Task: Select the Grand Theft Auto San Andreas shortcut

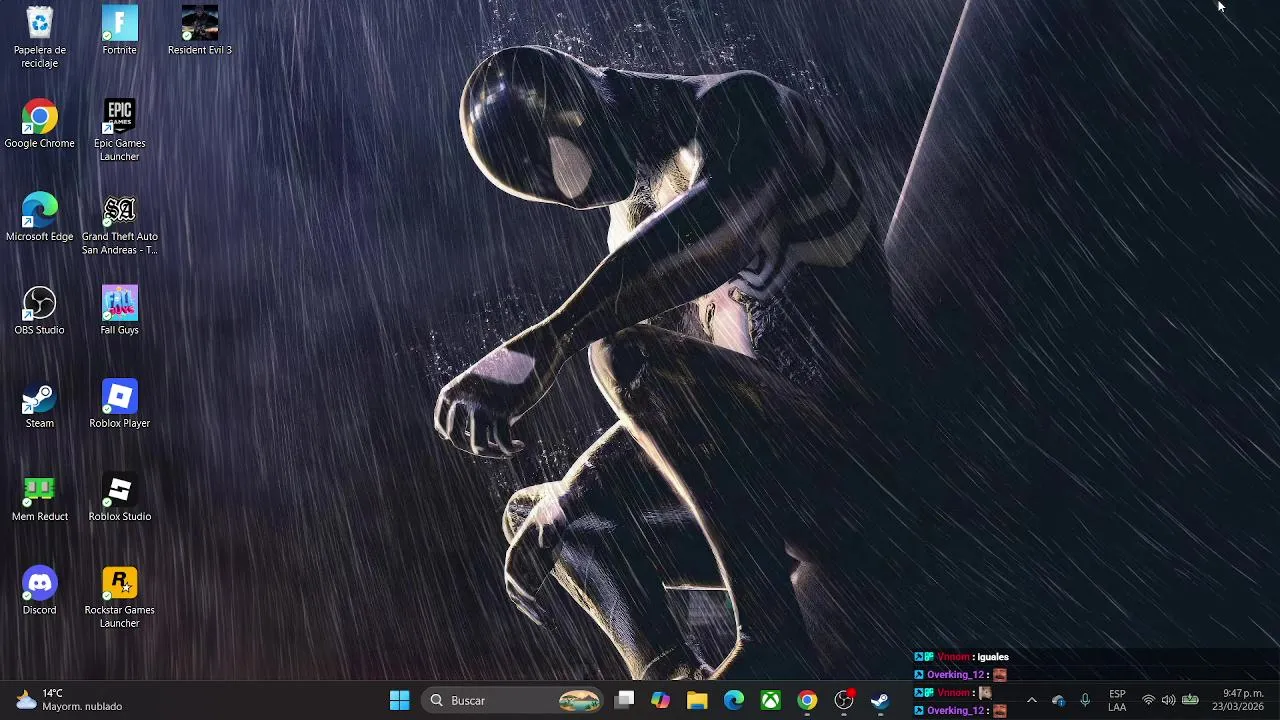Action: coord(119,224)
